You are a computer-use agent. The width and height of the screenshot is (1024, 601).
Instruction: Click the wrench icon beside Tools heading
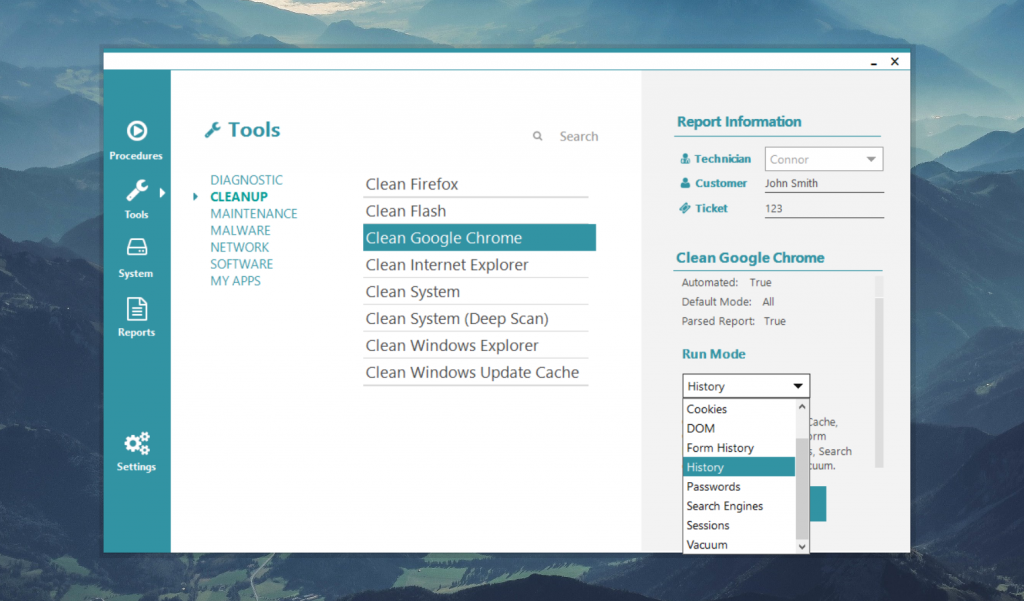click(x=212, y=130)
